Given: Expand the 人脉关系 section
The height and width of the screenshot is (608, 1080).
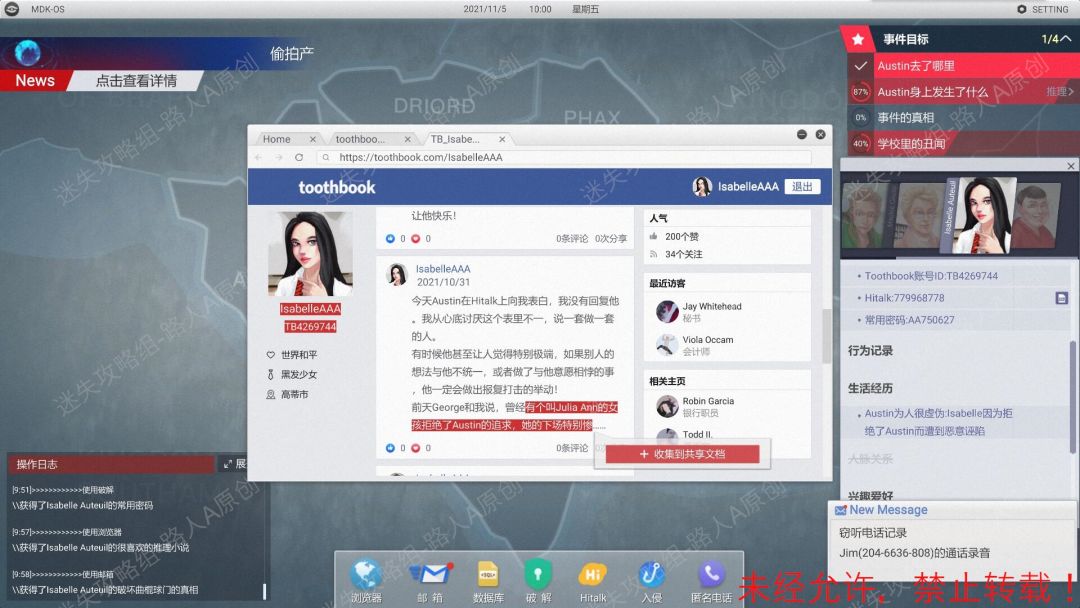Looking at the screenshot, I should tap(870, 459).
